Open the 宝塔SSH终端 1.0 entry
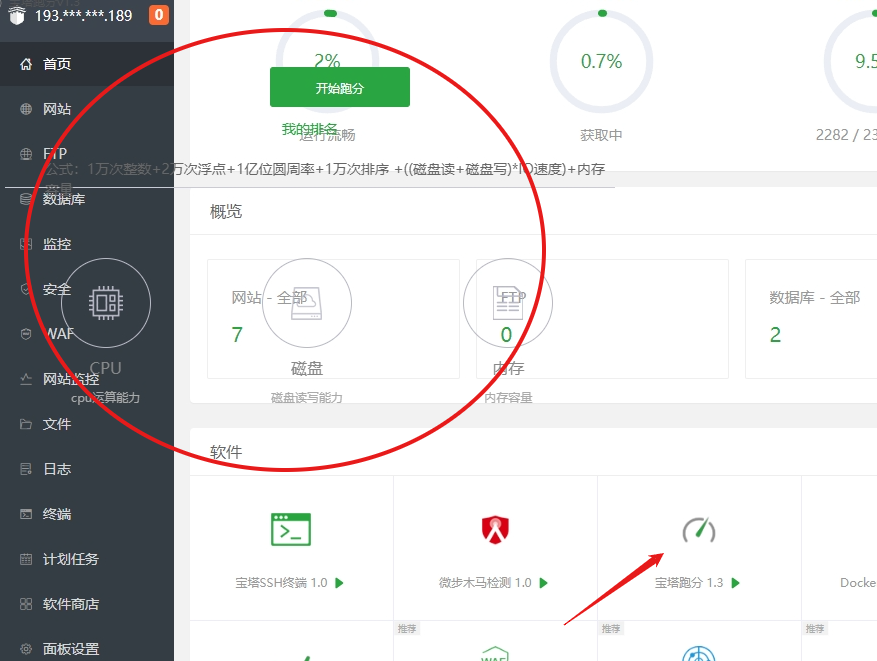The height and width of the screenshot is (661, 877). pos(281,583)
